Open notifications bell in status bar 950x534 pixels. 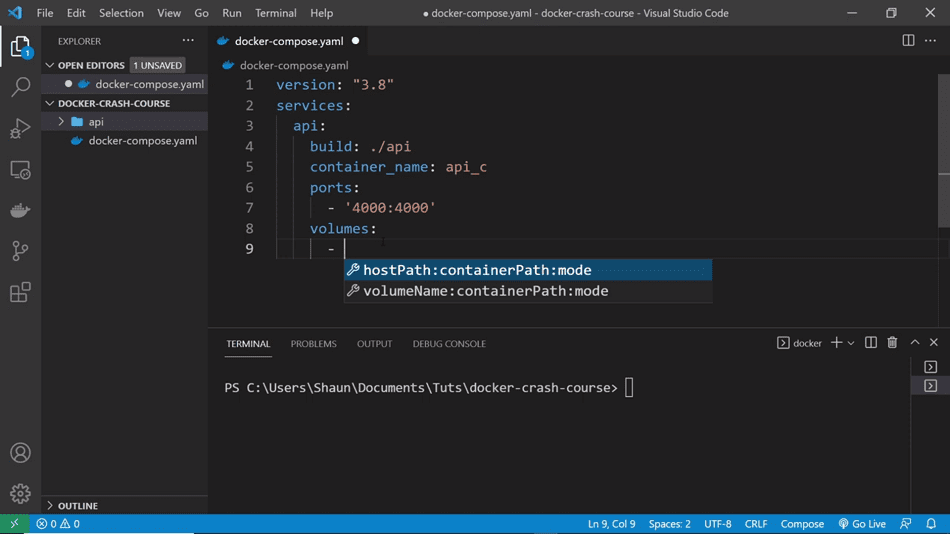(x=931, y=524)
